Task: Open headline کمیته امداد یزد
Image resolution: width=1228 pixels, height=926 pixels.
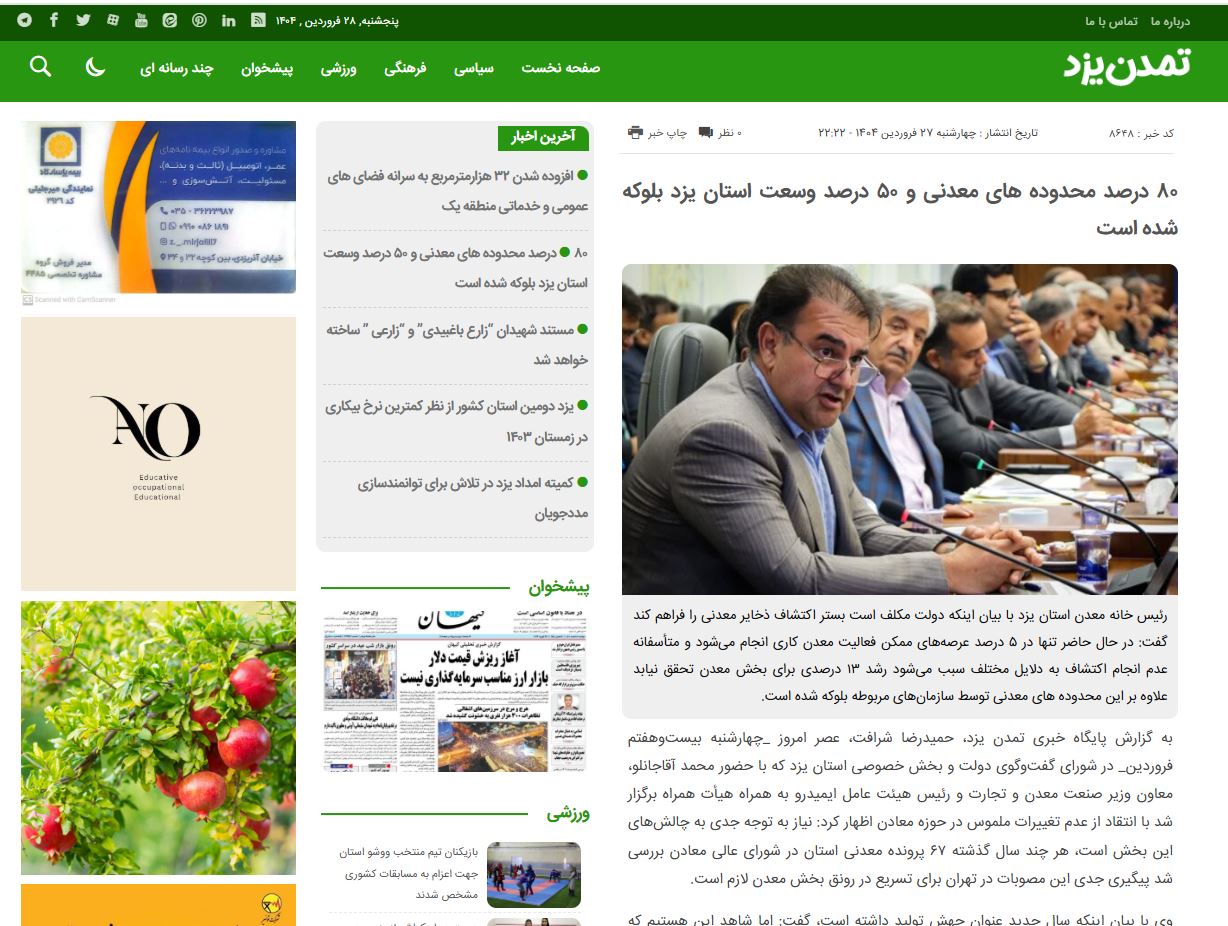Action: 473,498
